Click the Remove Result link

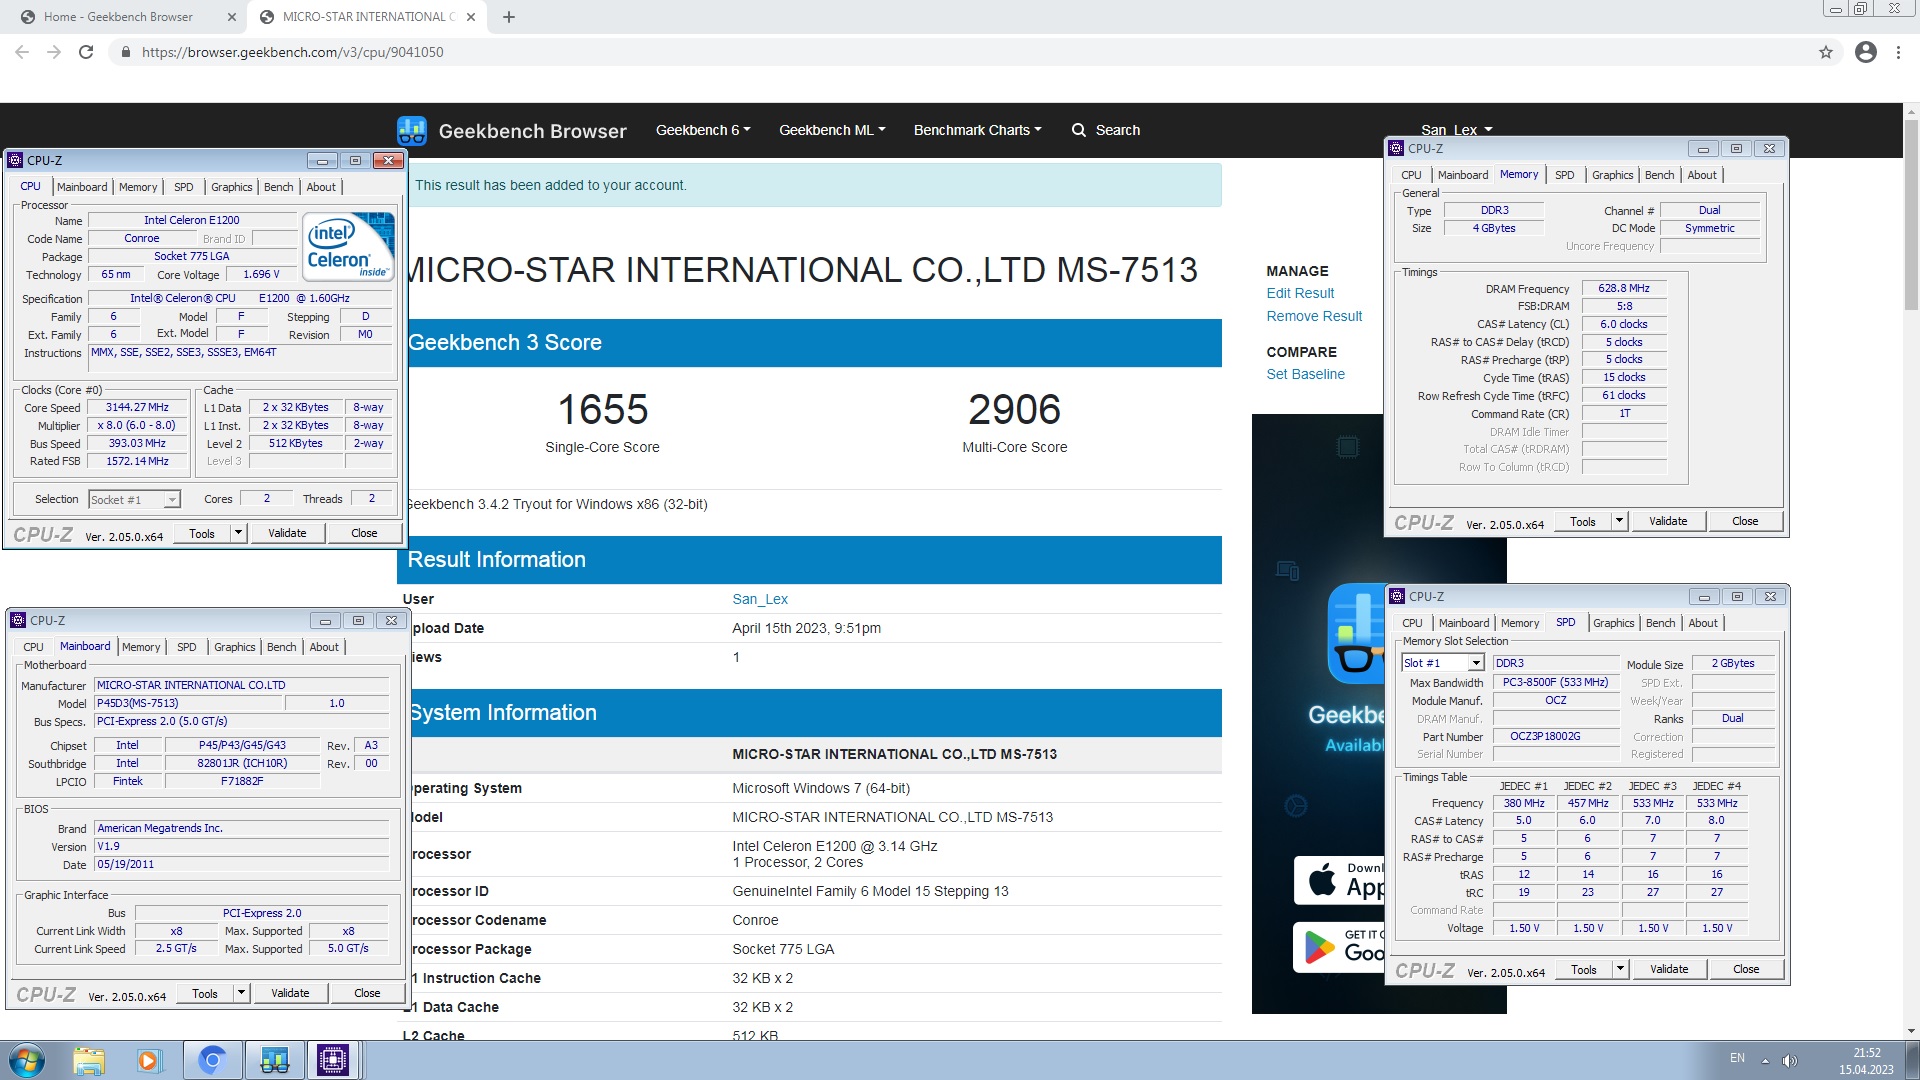click(x=1314, y=316)
